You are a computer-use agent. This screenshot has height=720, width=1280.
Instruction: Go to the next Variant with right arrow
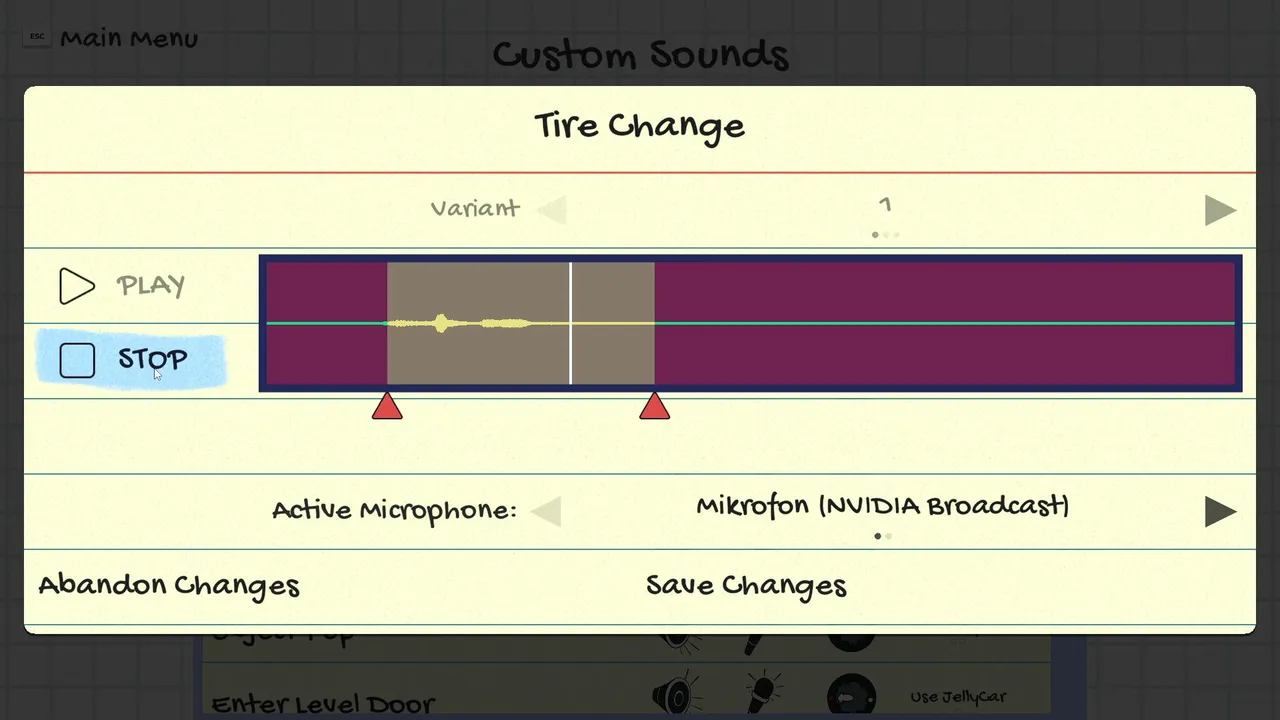click(1220, 210)
